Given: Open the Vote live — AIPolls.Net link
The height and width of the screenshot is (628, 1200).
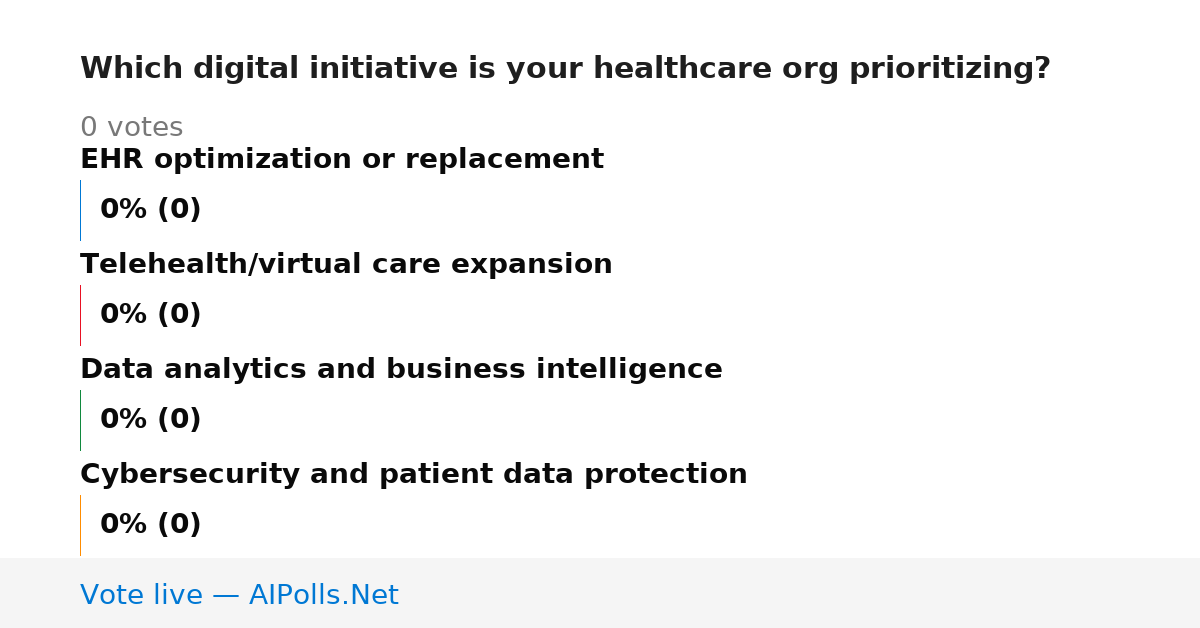Looking at the screenshot, I should click(x=239, y=596).
